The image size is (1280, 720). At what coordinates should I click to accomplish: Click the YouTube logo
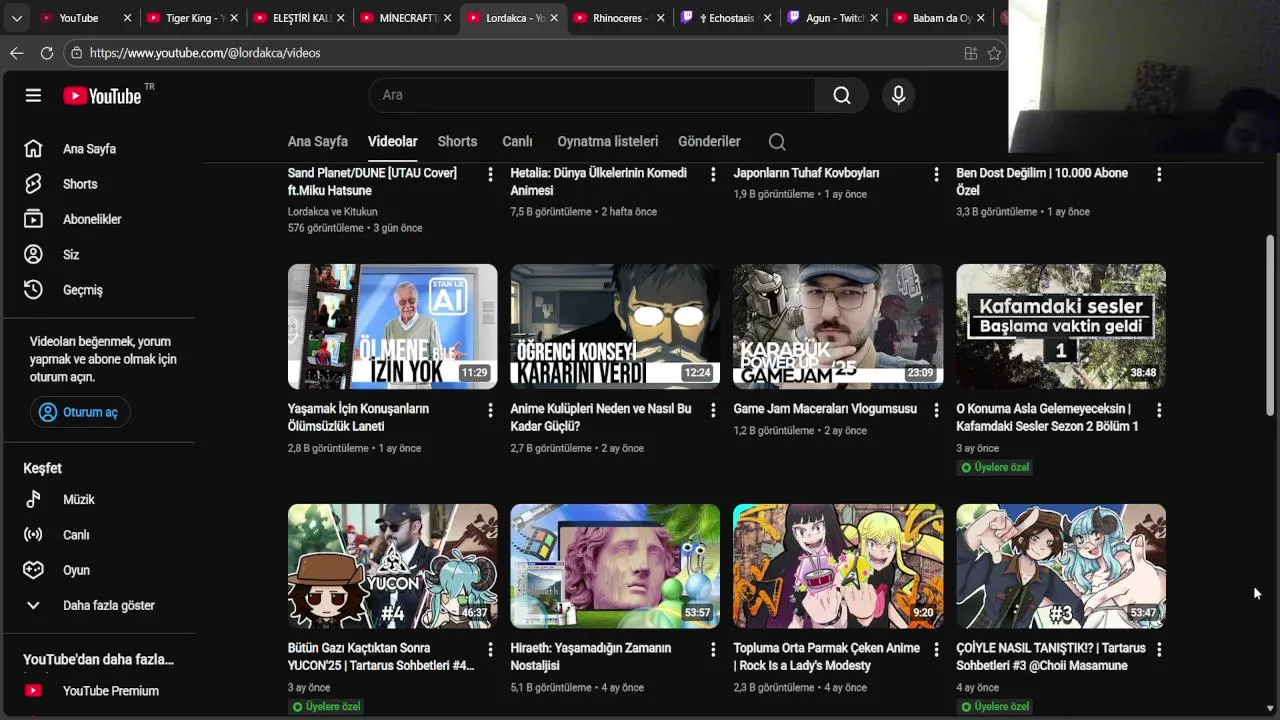[102, 95]
